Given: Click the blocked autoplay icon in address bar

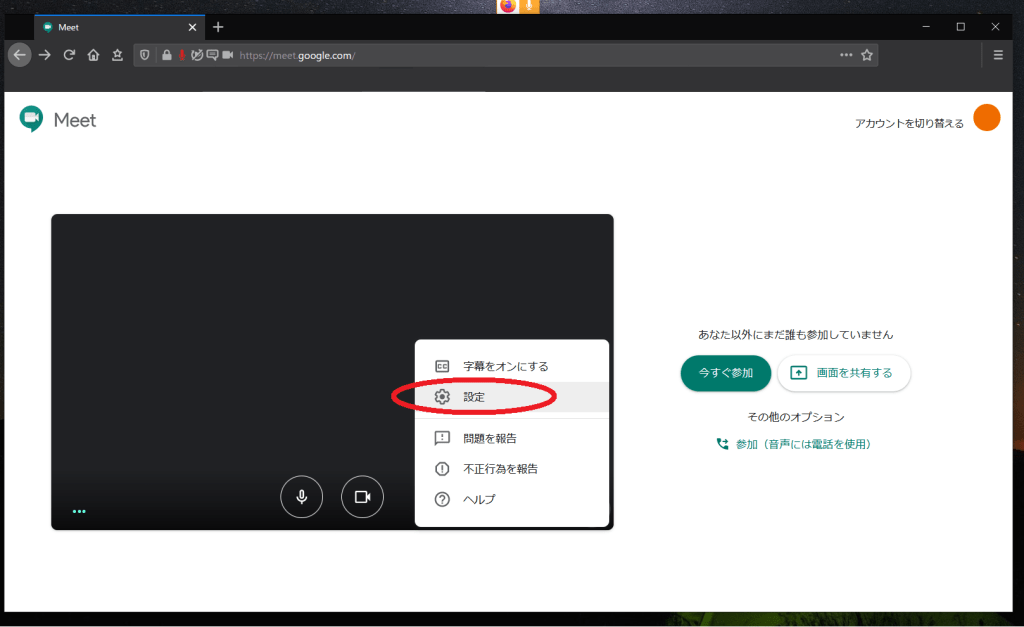Looking at the screenshot, I should click(197, 55).
